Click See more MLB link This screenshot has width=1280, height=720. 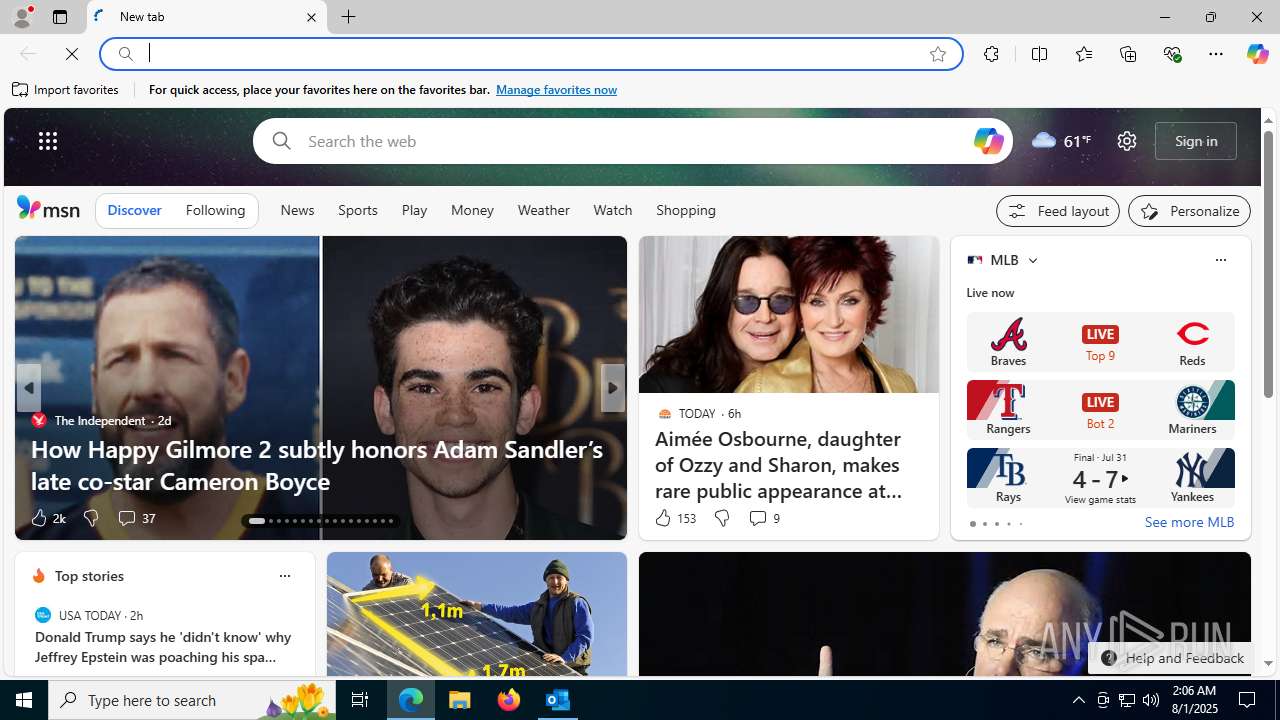tap(1189, 522)
